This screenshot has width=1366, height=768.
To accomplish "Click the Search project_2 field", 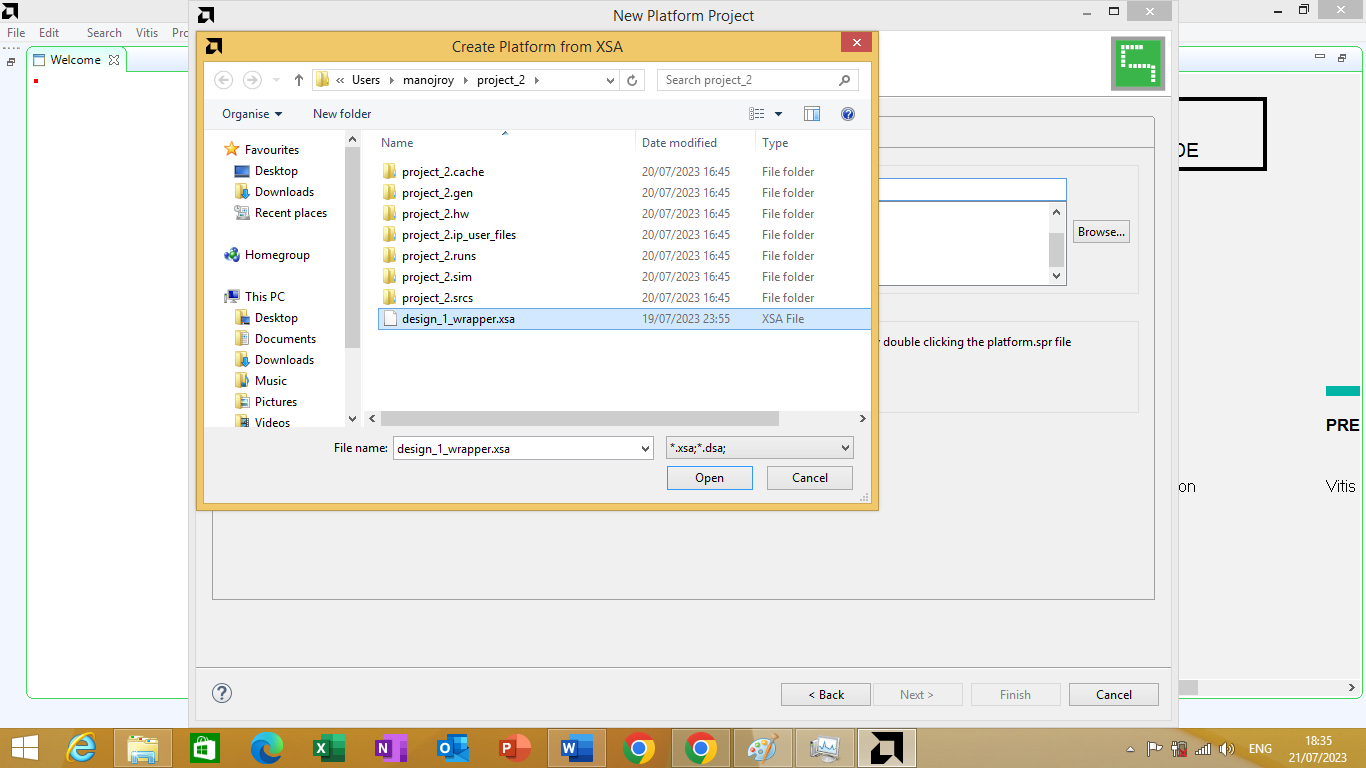I will [745, 80].
